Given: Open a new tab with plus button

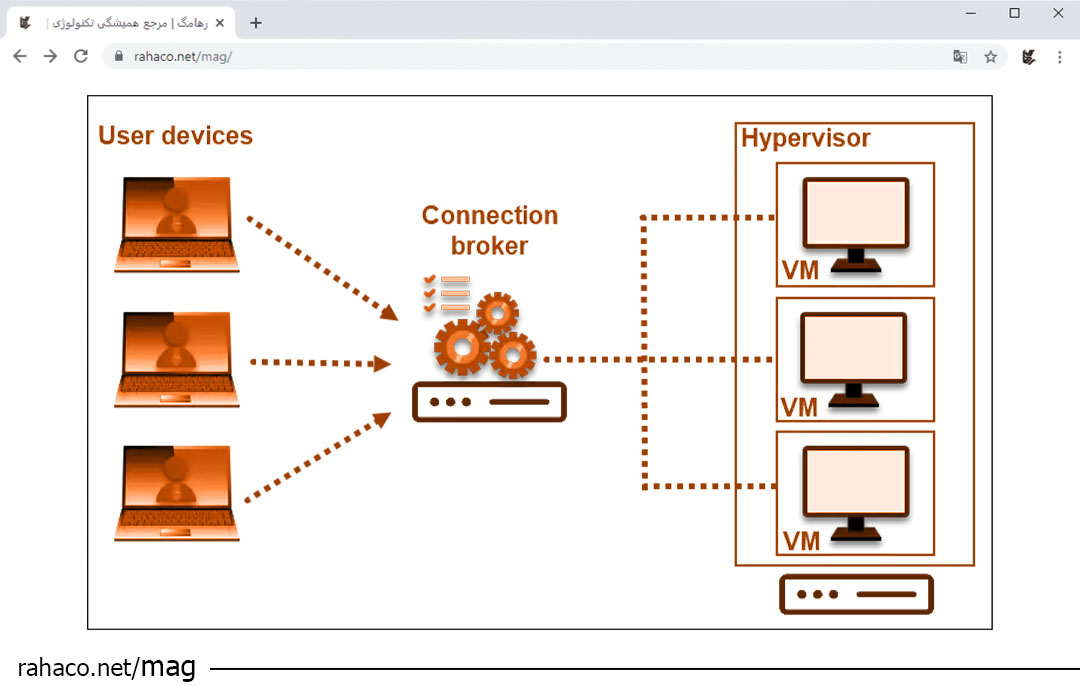Looking at the screenshot, I should (x=256, y=23).
